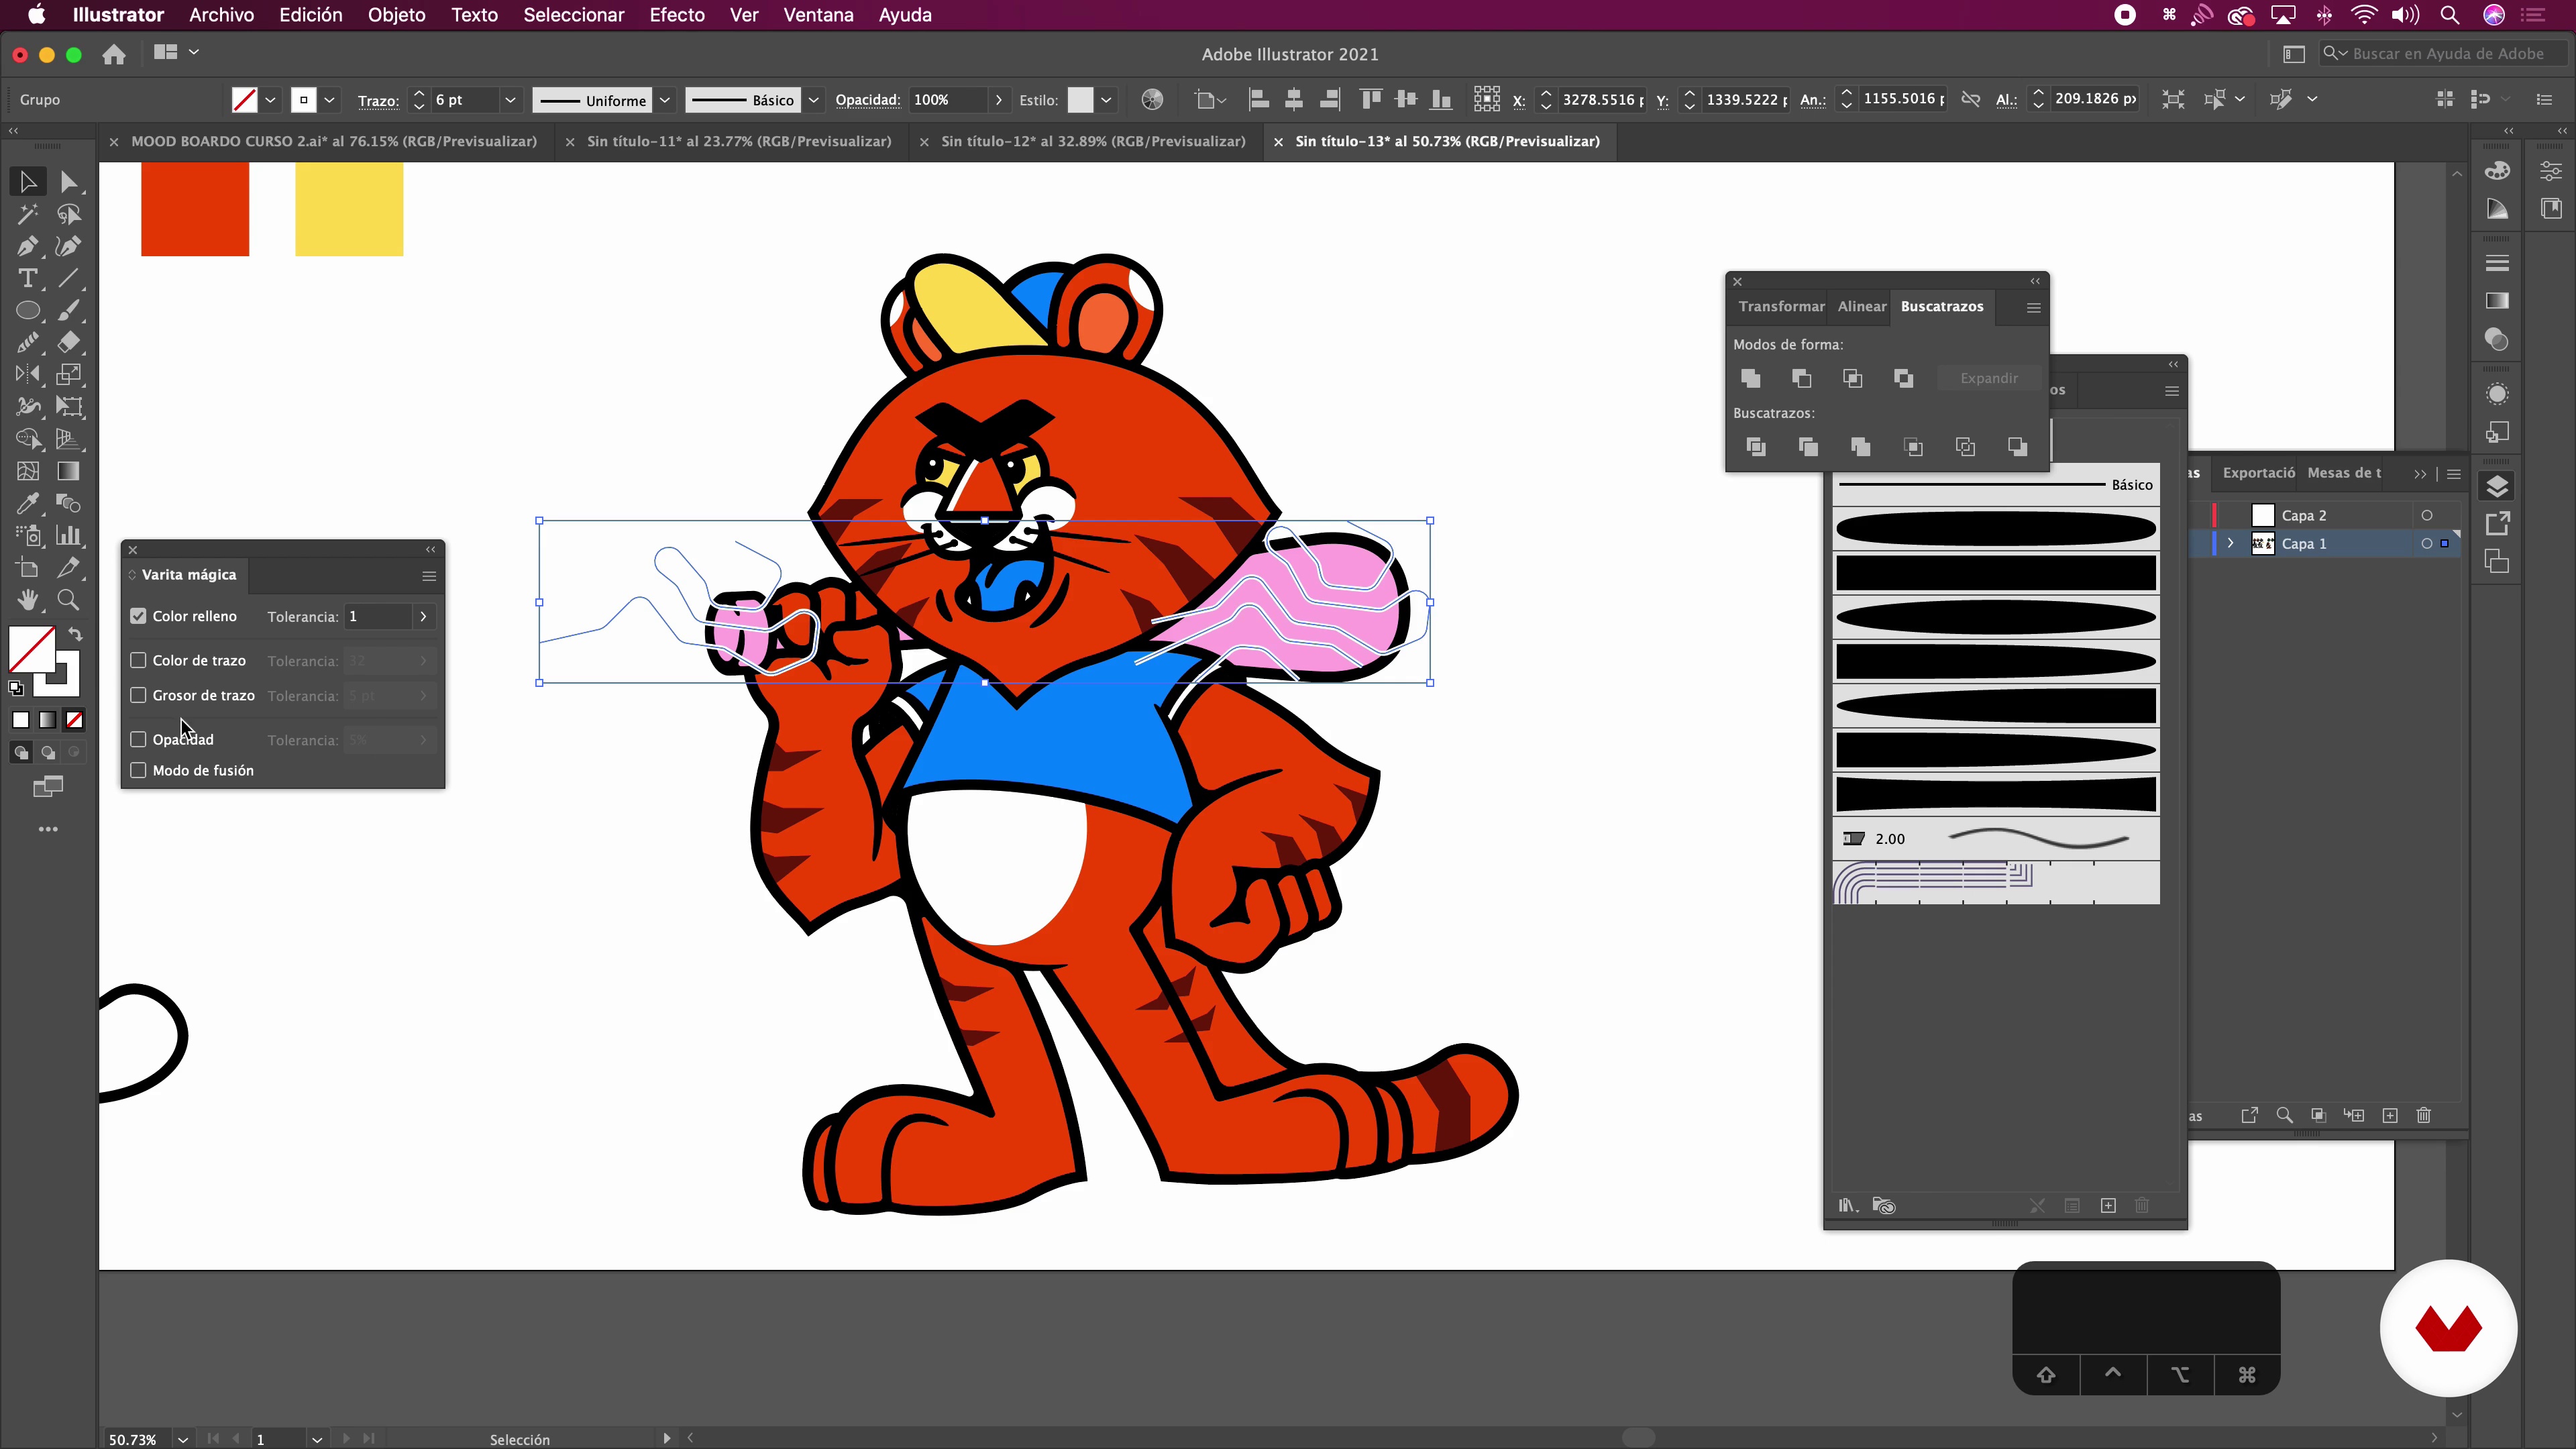Select the Paintbrush tool
The width and height of the screenshot is (2576, 1449).
[69, 311]
